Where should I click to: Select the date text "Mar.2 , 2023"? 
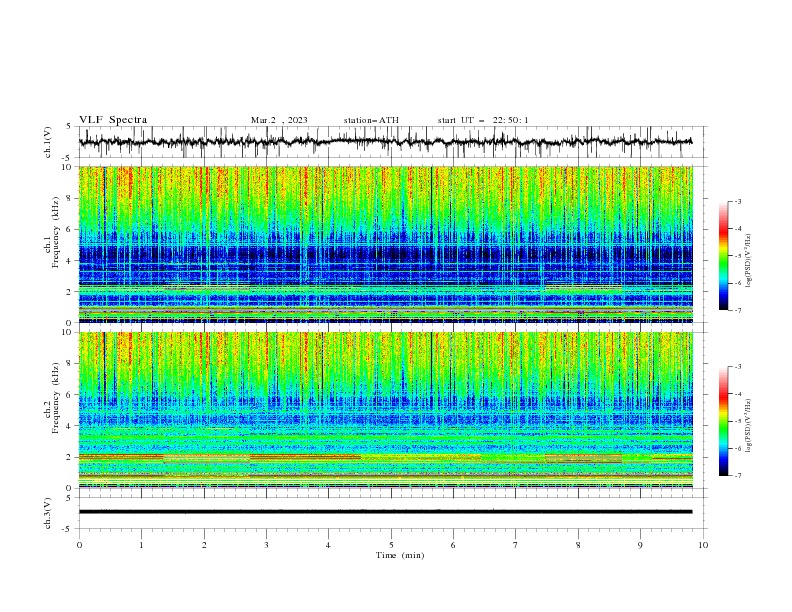click(x=279, y=120)
